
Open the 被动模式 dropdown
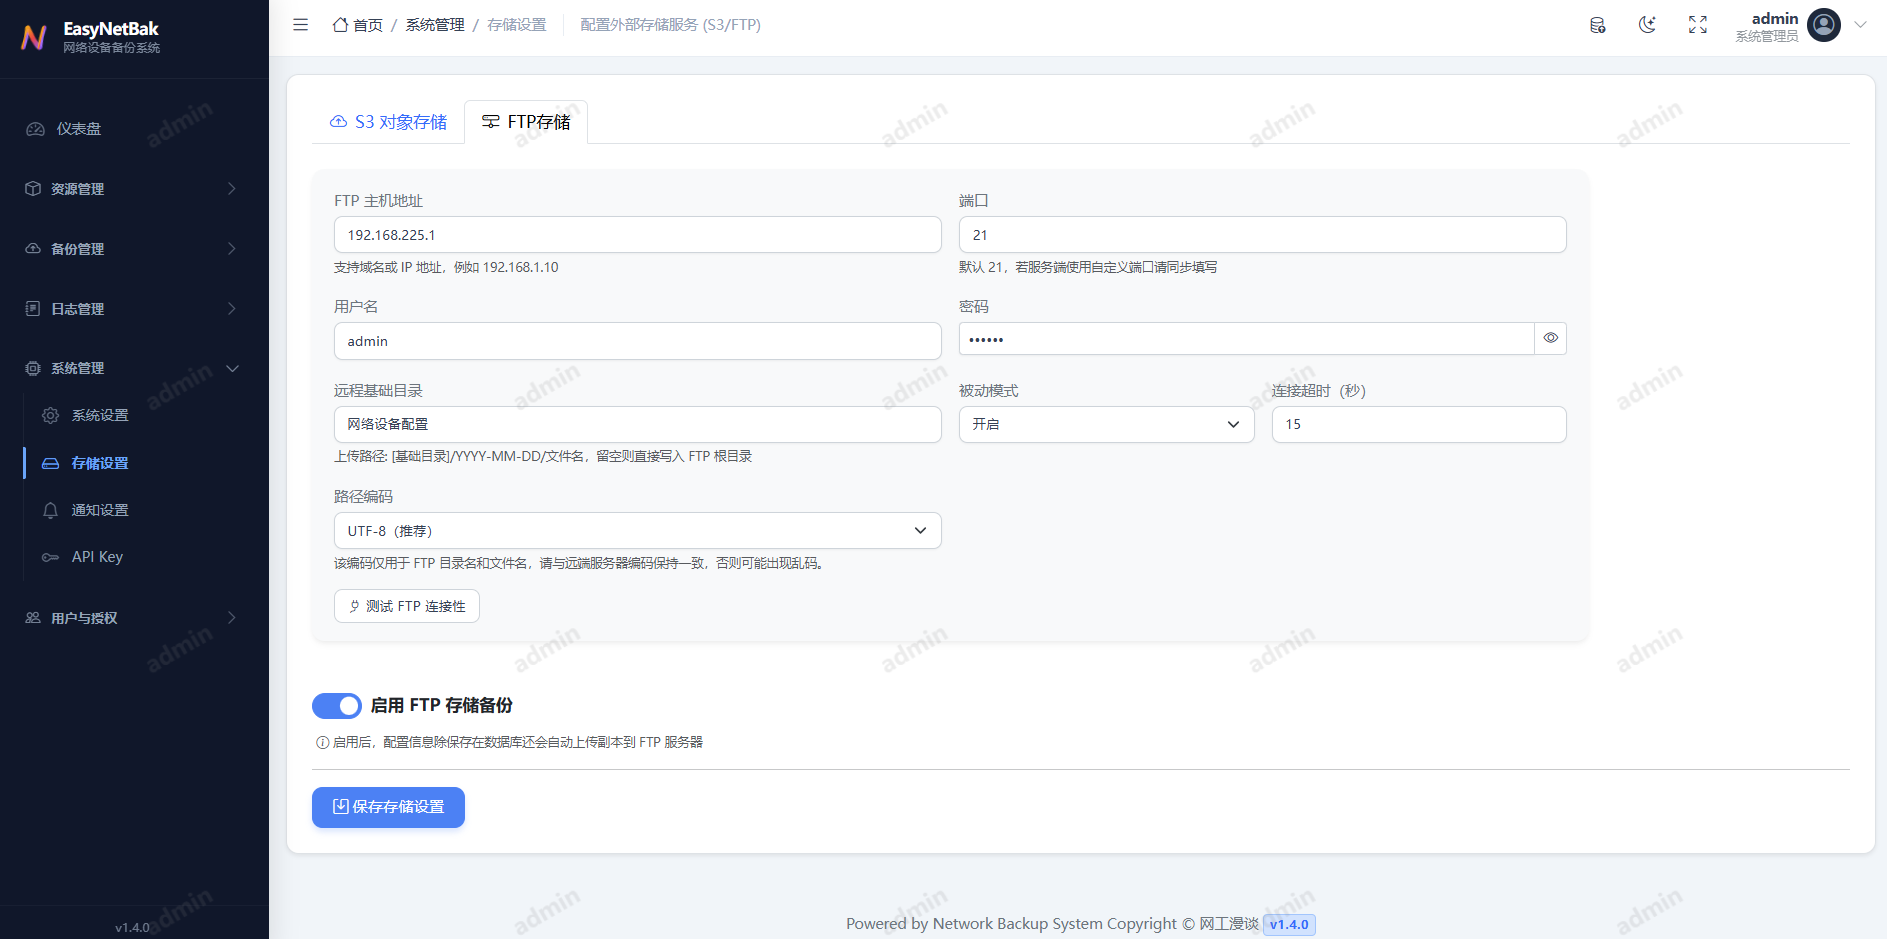tap(1106, 424)
